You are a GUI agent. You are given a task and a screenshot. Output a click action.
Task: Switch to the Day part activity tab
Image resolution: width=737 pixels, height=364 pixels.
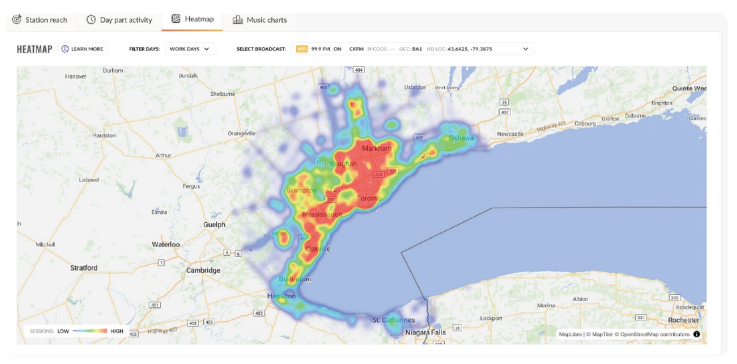119,20
